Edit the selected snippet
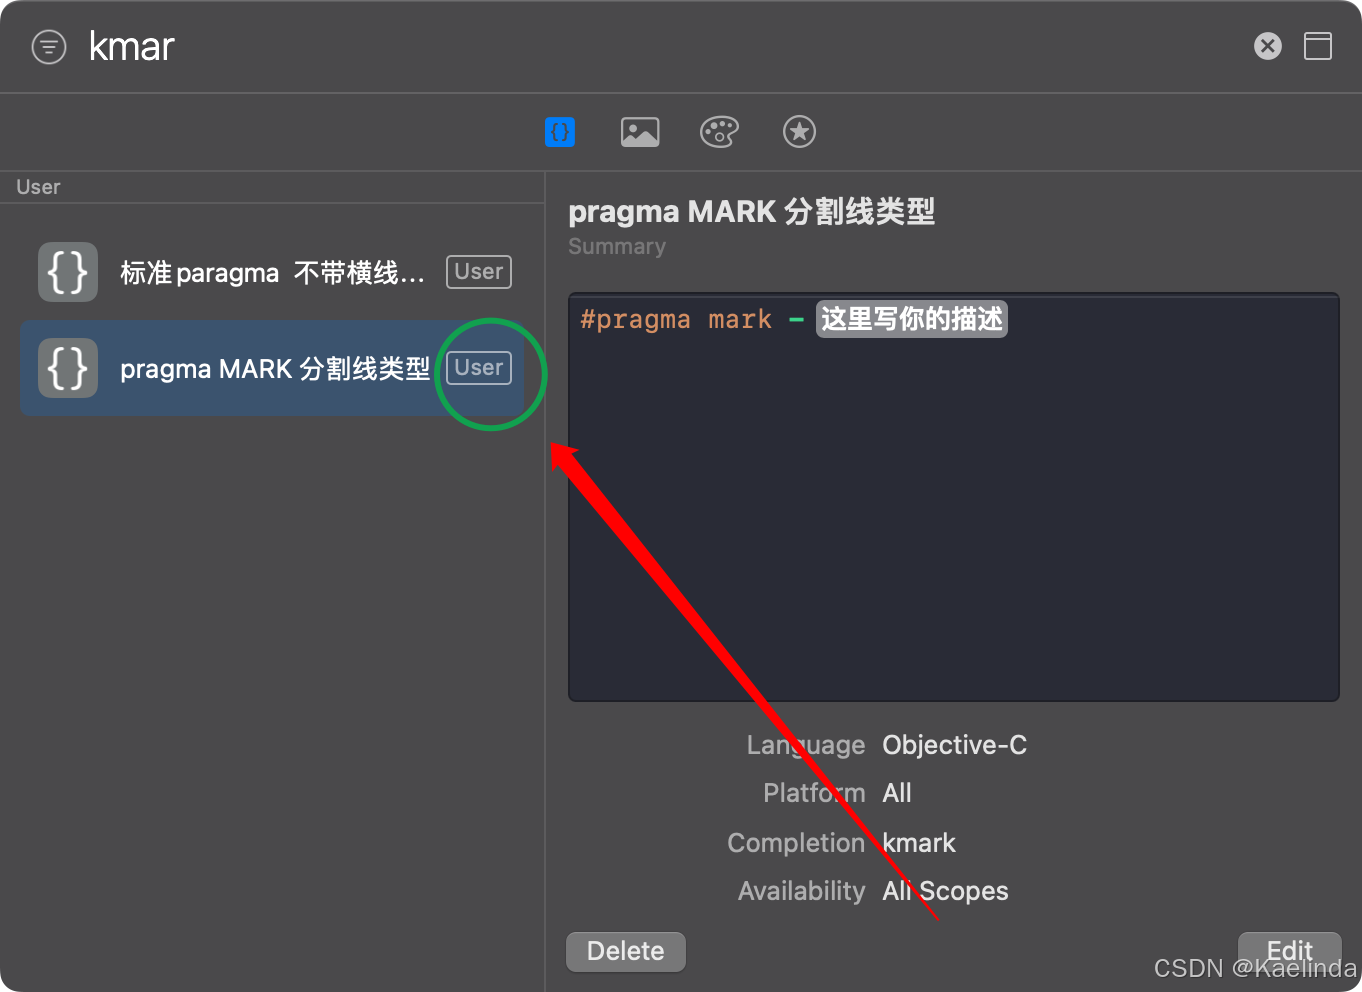 coord(1290,951)
